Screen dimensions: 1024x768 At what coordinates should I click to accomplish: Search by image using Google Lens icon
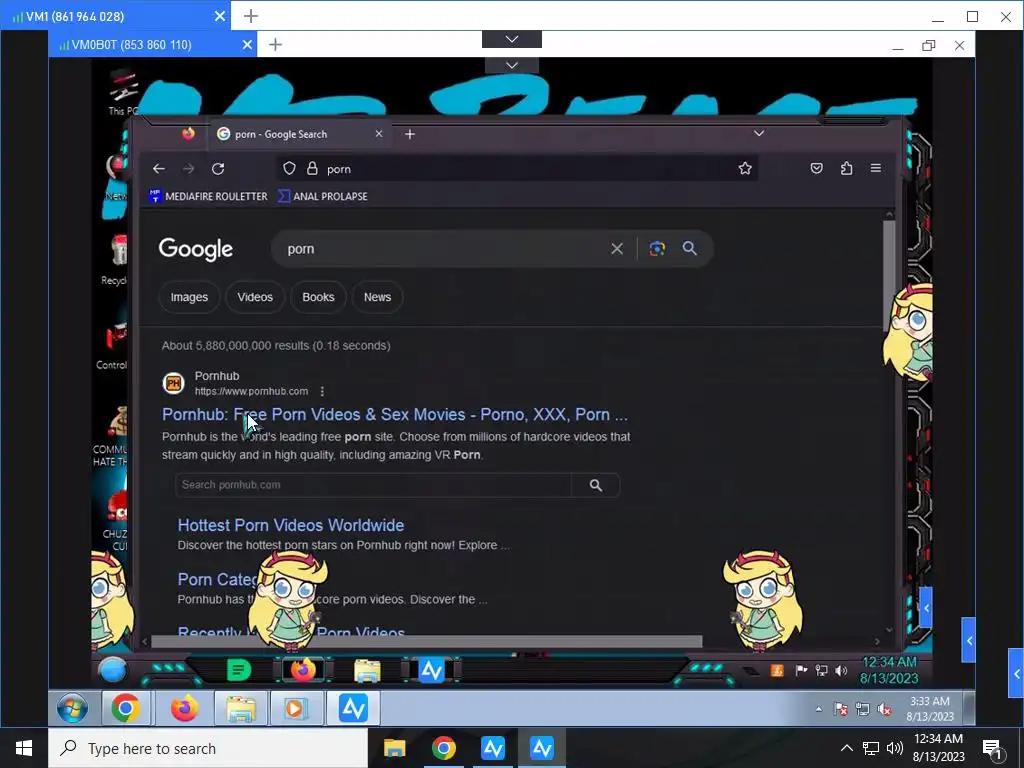pyautogui.click(x=657, y=248)
